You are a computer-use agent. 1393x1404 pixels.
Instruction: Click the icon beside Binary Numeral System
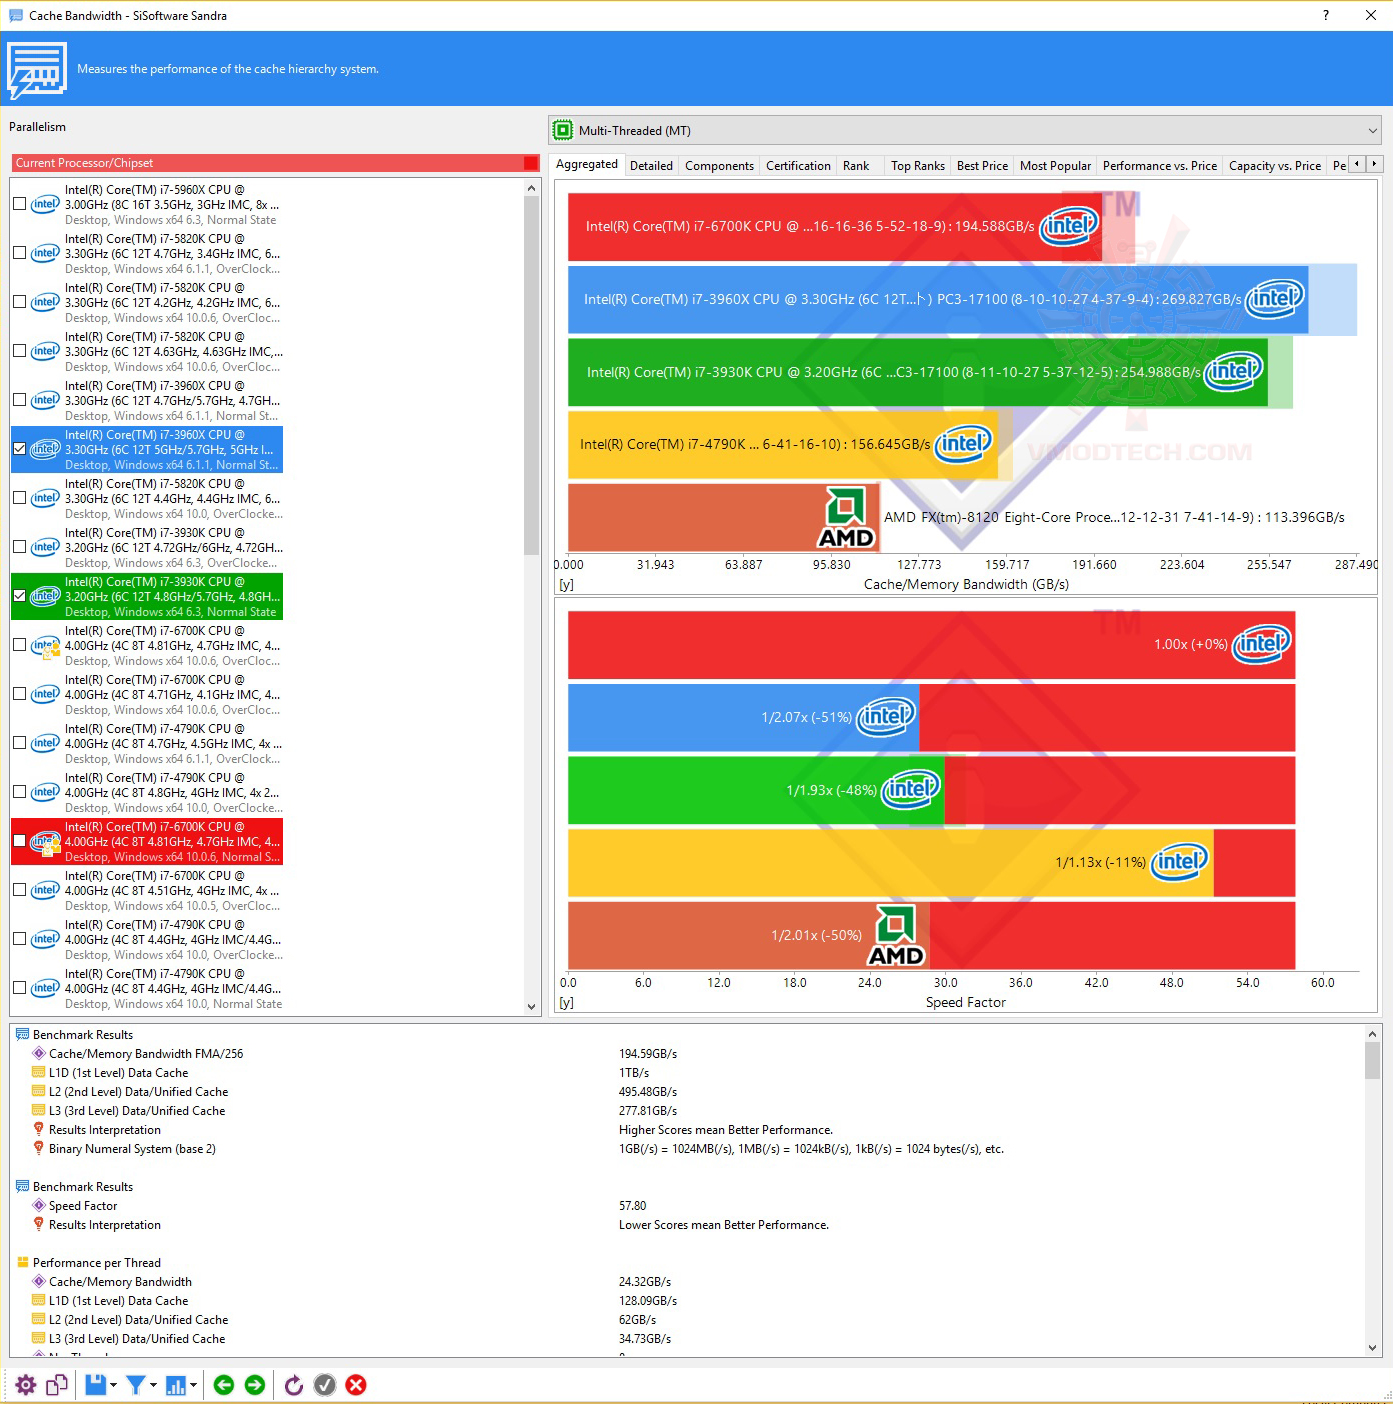(x=39, y=1148)
